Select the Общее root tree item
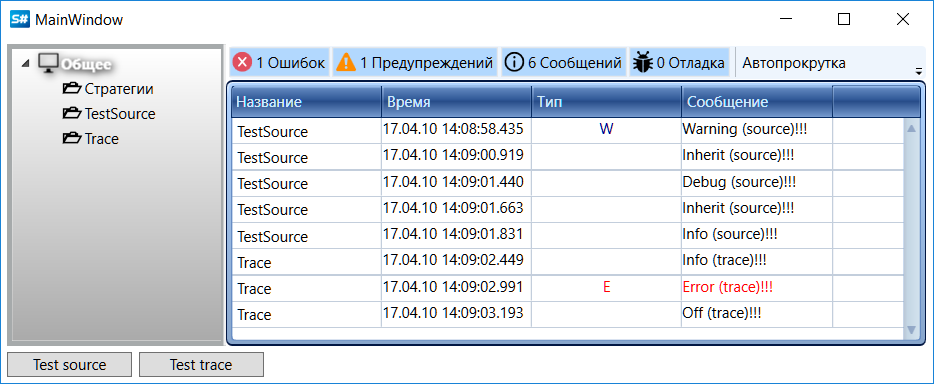 (87, 64)
